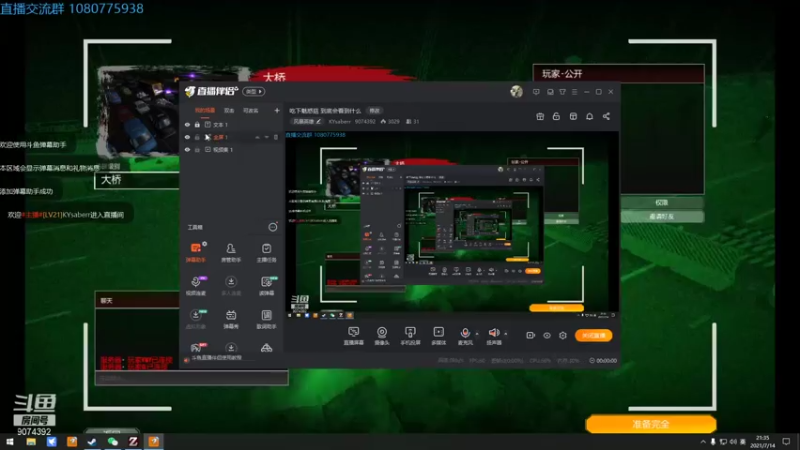Image resolution: width=800 pixels, height=450 pixels.
Task: Click the 修改 button beside stream title
Action: click(x=374, y=111)
